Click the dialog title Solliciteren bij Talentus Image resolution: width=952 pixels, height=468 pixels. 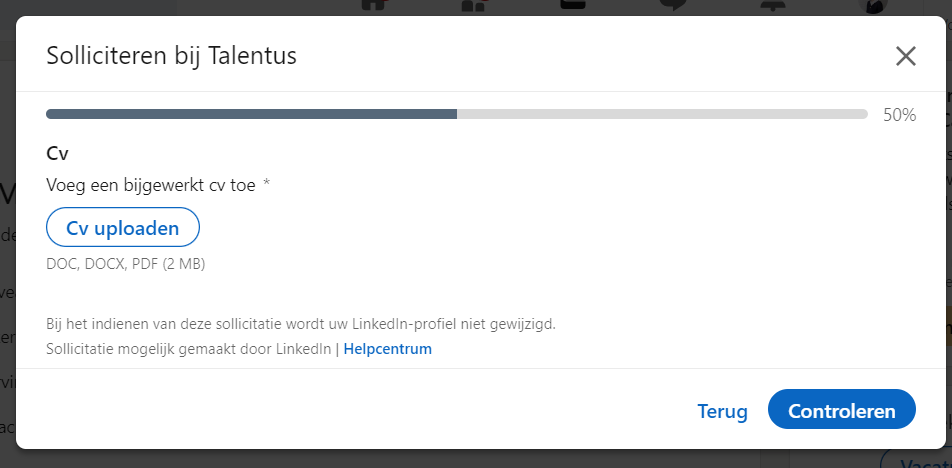[171, 56]
